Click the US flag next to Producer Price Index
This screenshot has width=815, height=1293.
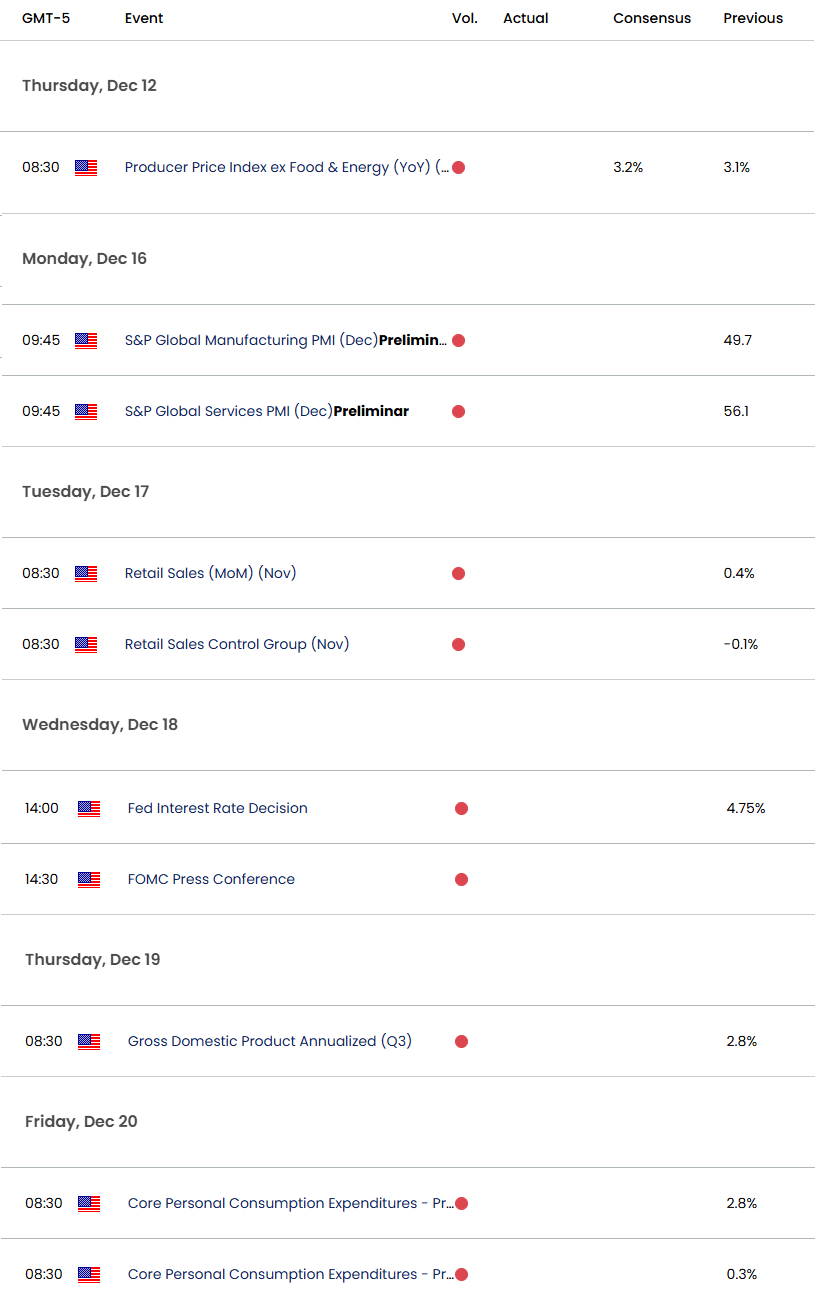[86, 167]
